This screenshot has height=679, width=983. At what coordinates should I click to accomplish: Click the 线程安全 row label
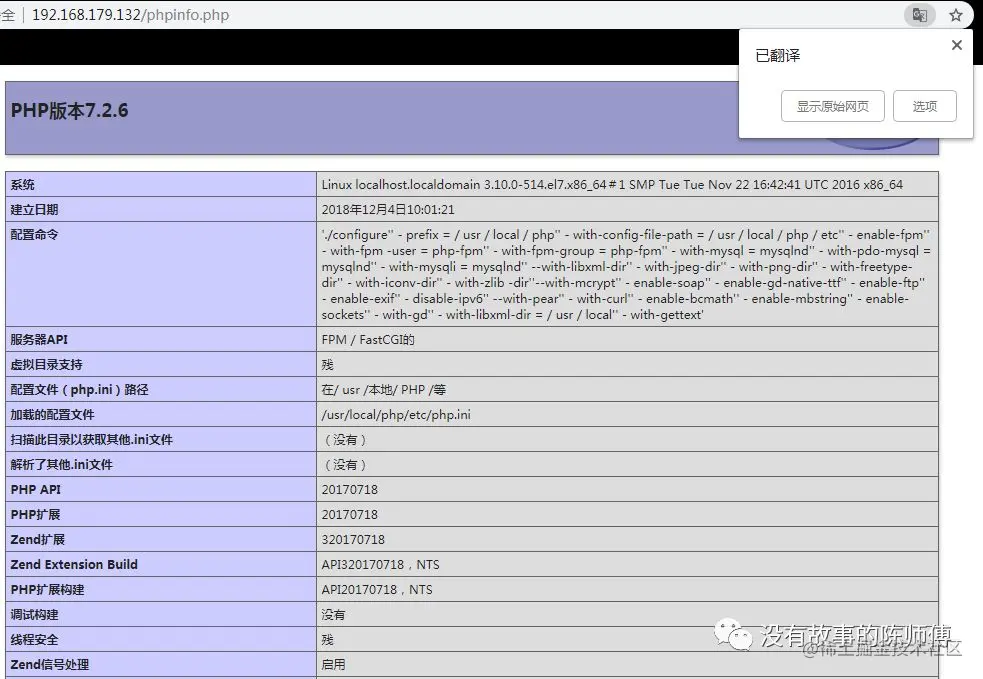click(34, 640)
